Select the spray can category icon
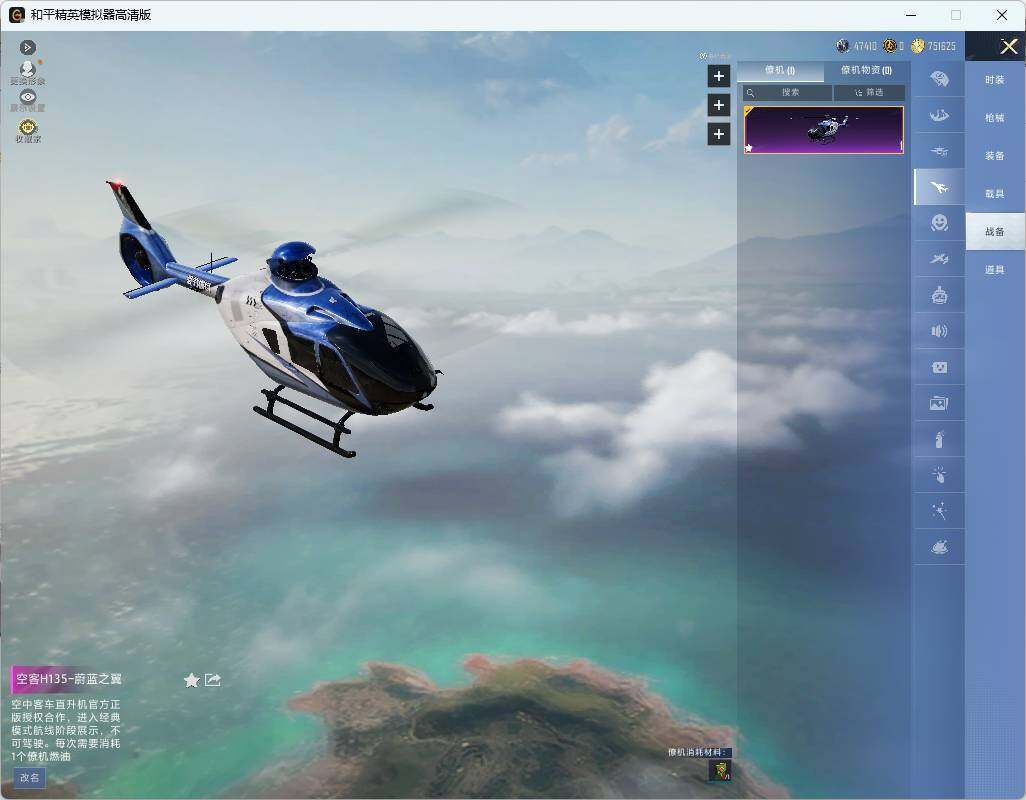The width and height of the screenshot is (1026, 800). click(939, 440)
